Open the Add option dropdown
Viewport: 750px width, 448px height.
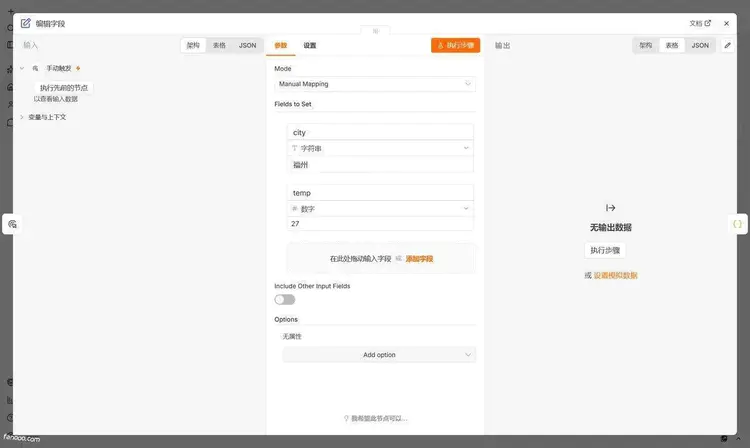(x=379, y=355)
